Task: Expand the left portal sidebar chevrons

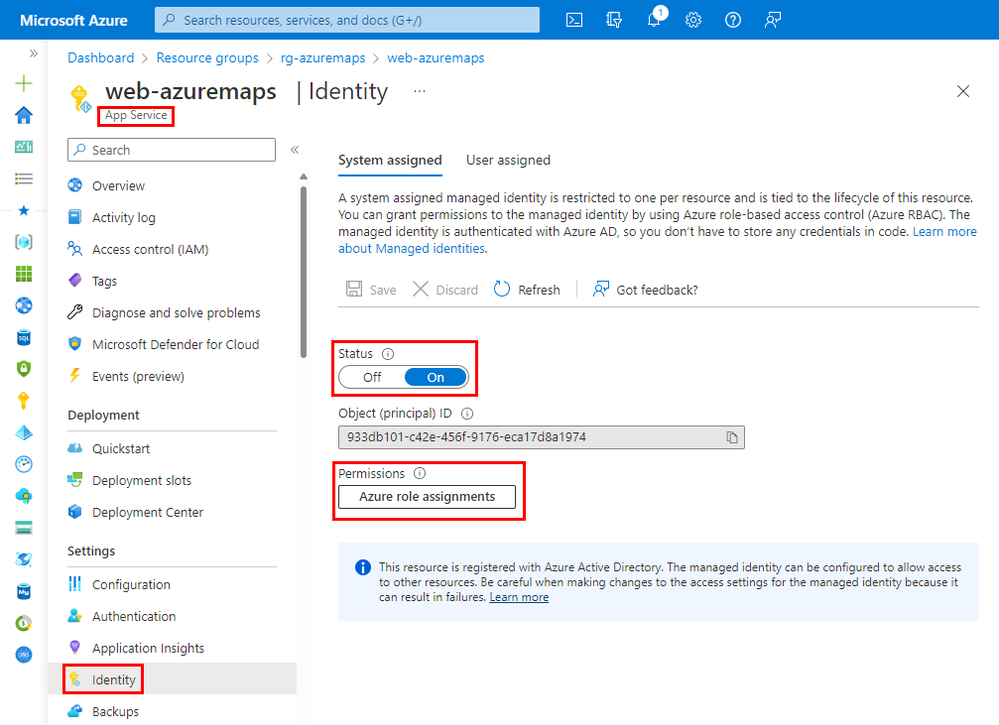Action: (33, 54)
